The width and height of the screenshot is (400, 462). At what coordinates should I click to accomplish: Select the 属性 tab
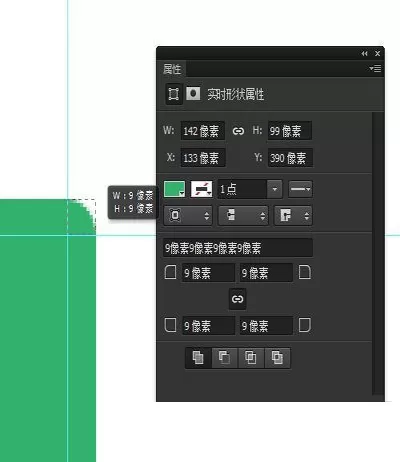(172, 69)
